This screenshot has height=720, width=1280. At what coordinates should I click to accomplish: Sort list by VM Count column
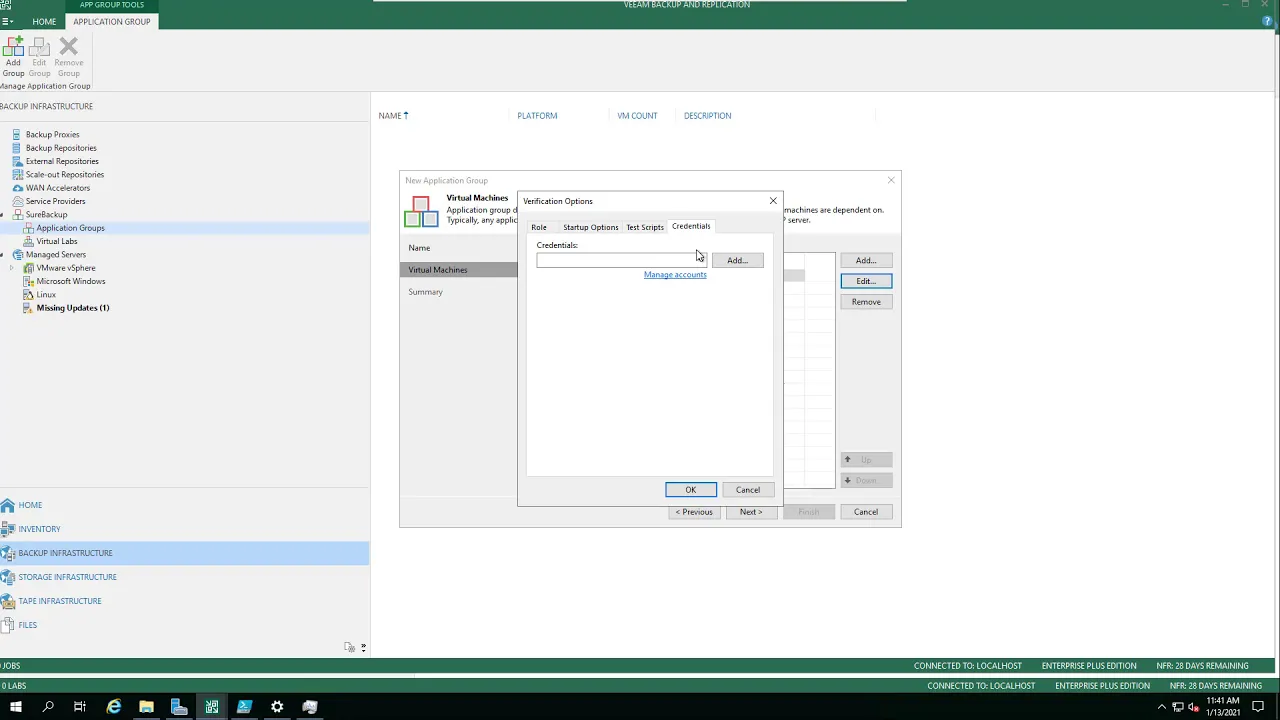click(637, 116)
